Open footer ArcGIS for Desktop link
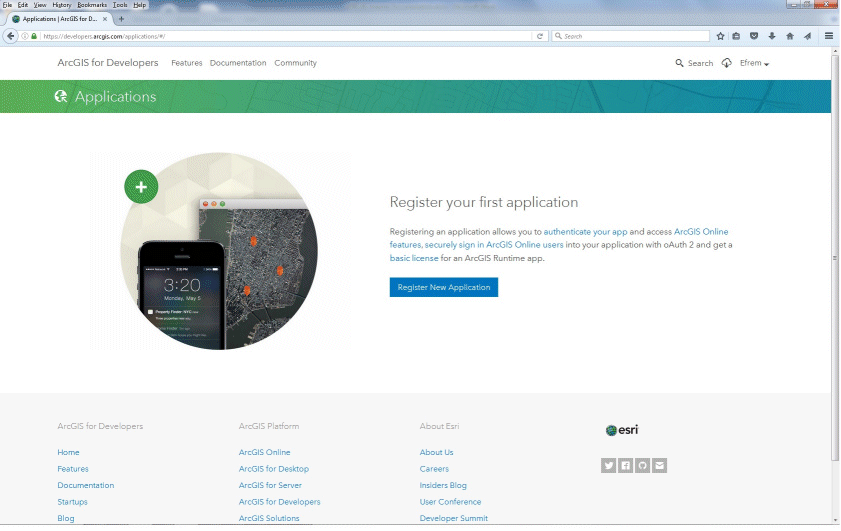 pos(274,469)
